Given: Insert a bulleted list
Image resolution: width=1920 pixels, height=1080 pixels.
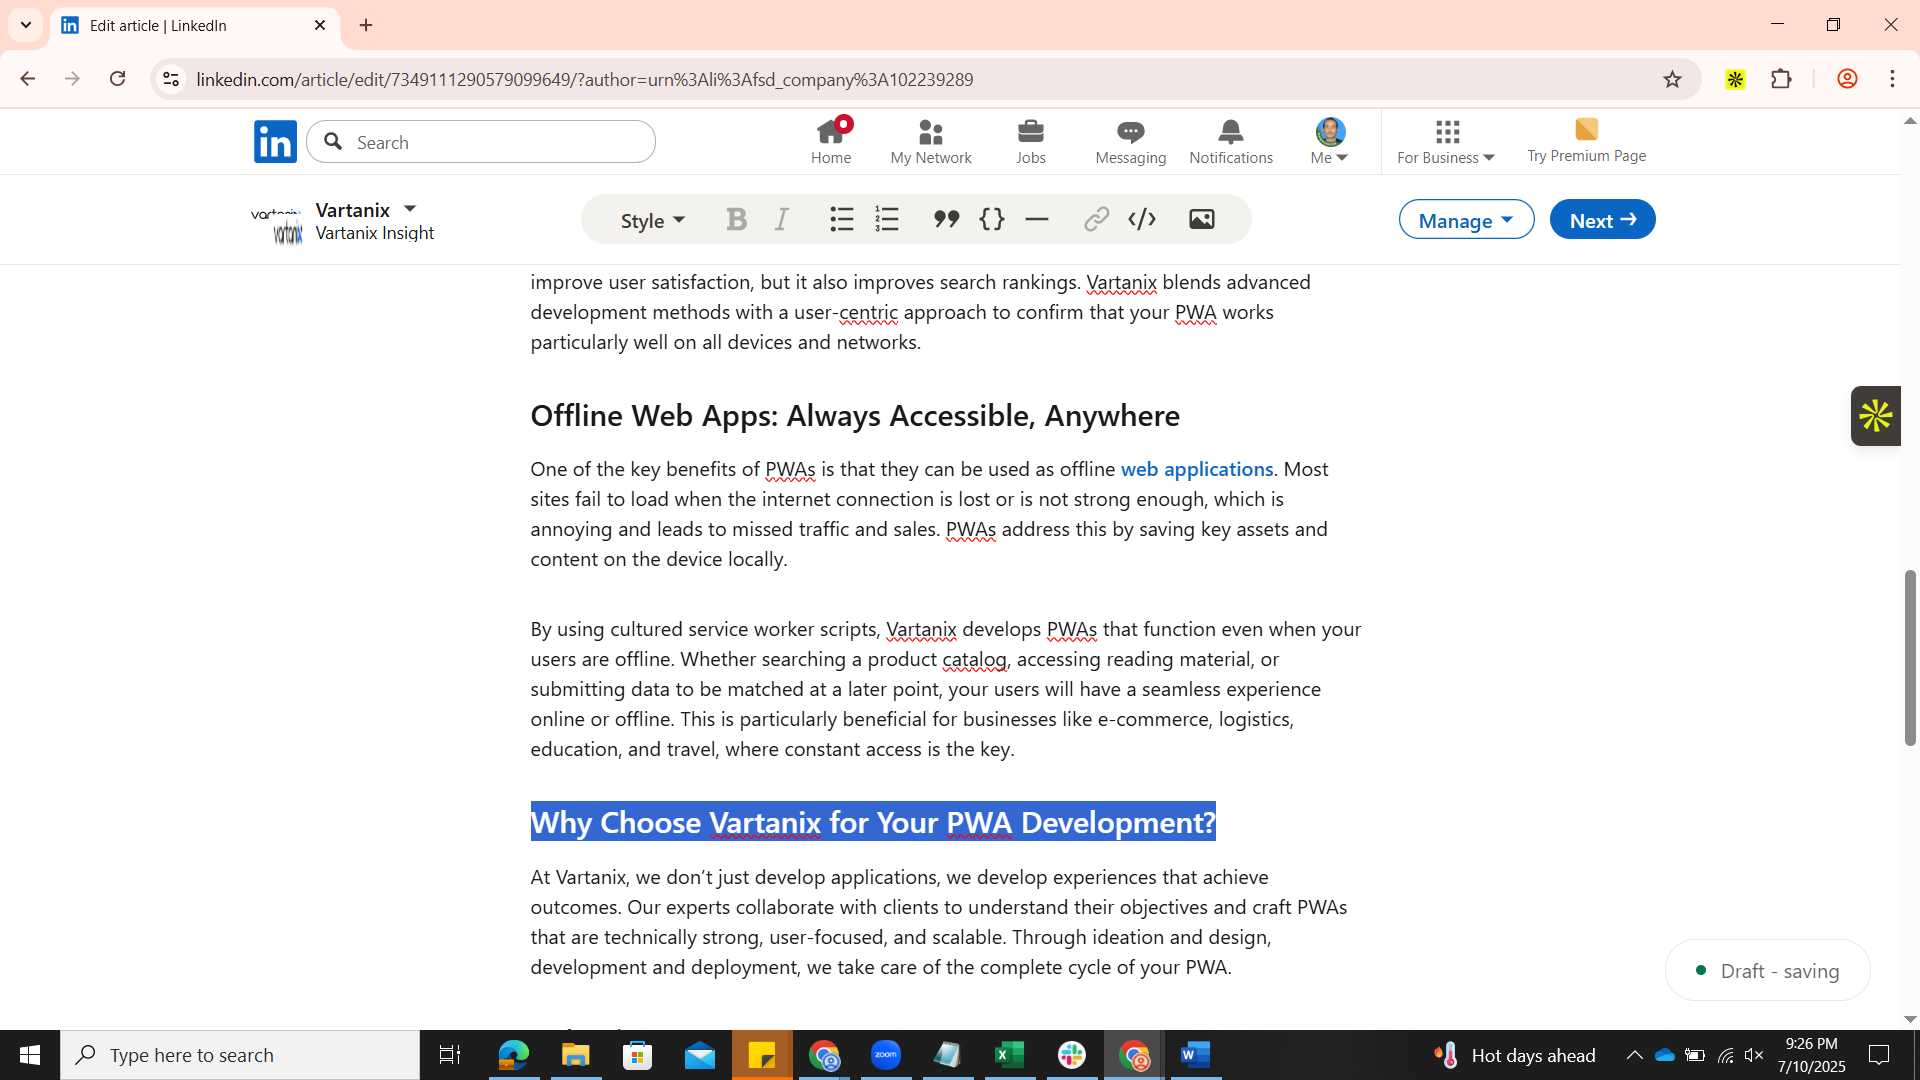Looking at the screenshot, I should pos(842,219).
